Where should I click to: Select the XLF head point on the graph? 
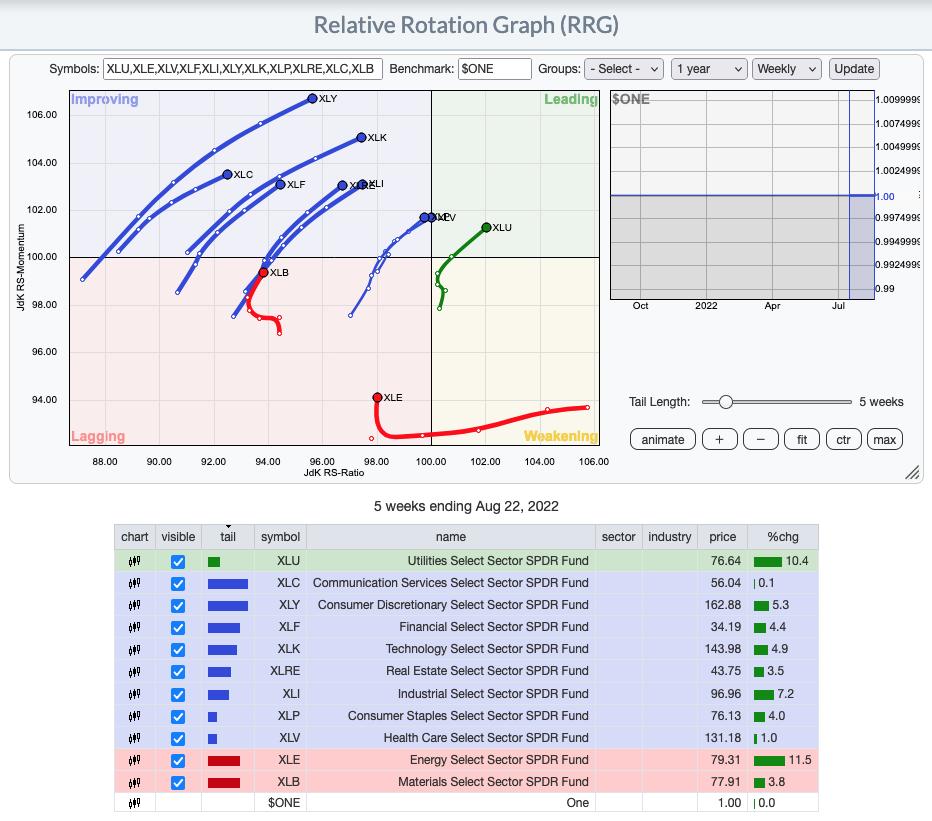[x=280, y=184]
